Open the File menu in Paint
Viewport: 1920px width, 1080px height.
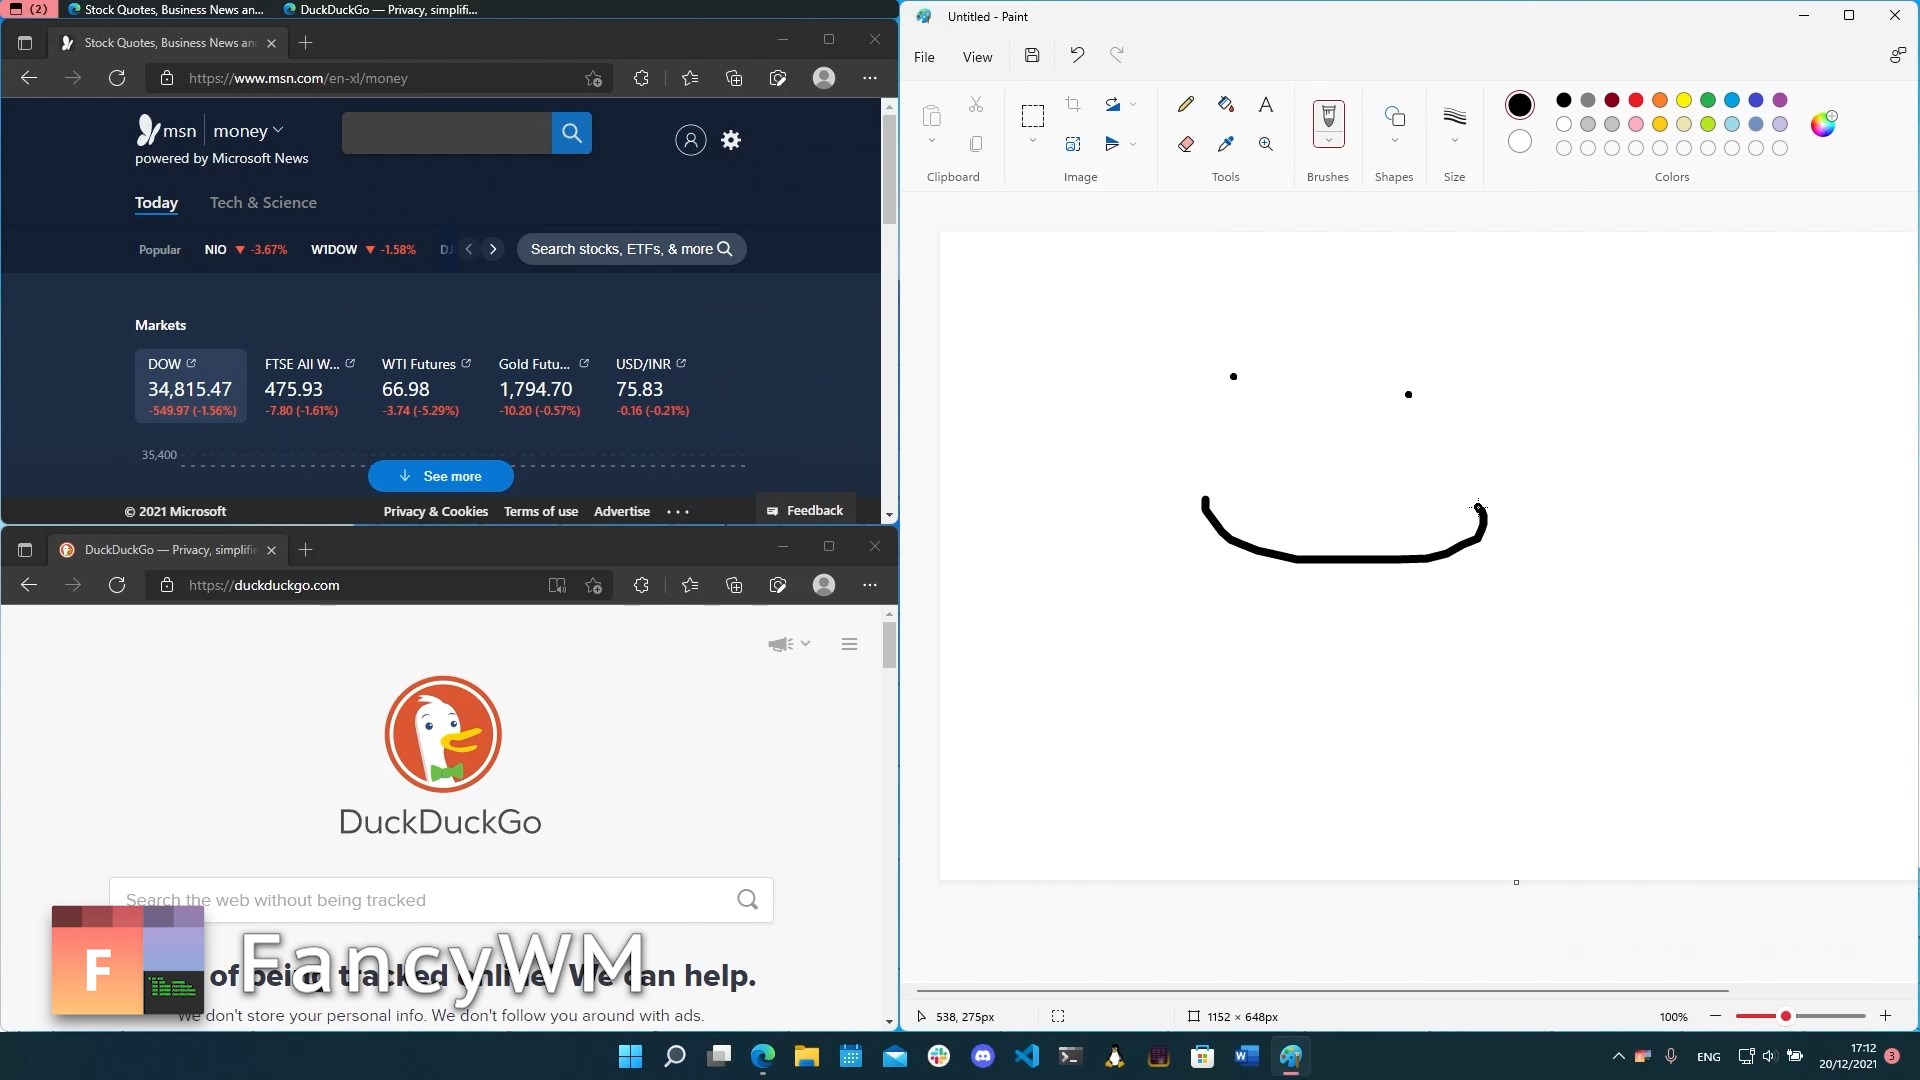(924, 57)
